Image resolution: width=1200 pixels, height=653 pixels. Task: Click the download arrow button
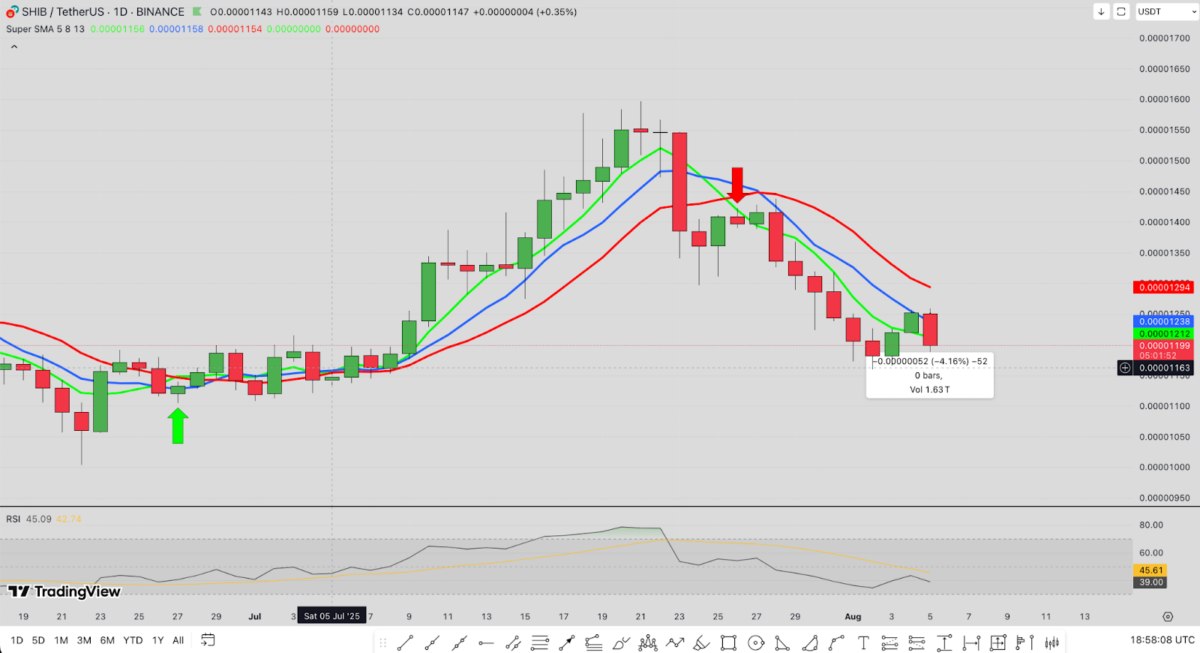(x=1101, y=12)
